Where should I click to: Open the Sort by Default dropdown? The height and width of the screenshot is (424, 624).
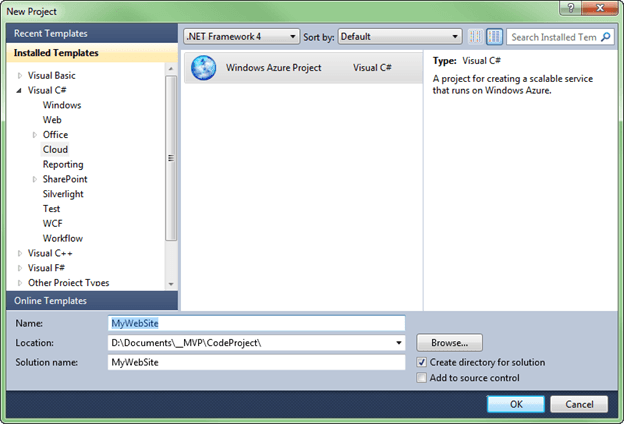[398, 37]
